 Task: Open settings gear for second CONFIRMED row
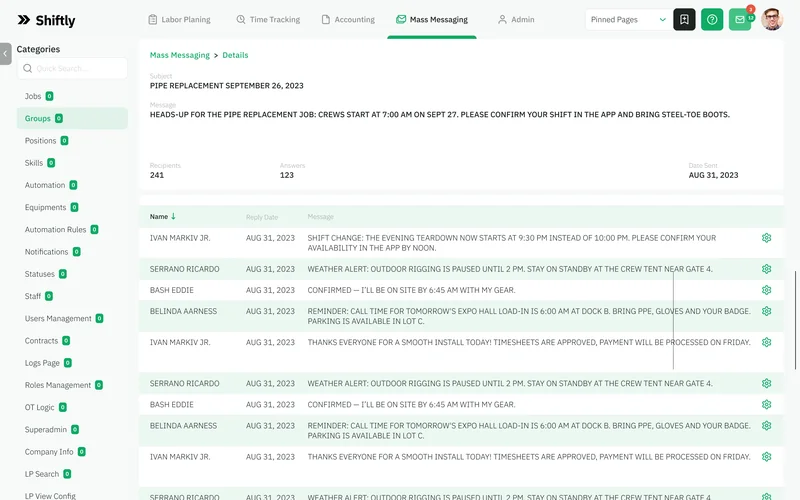[766, 405]
